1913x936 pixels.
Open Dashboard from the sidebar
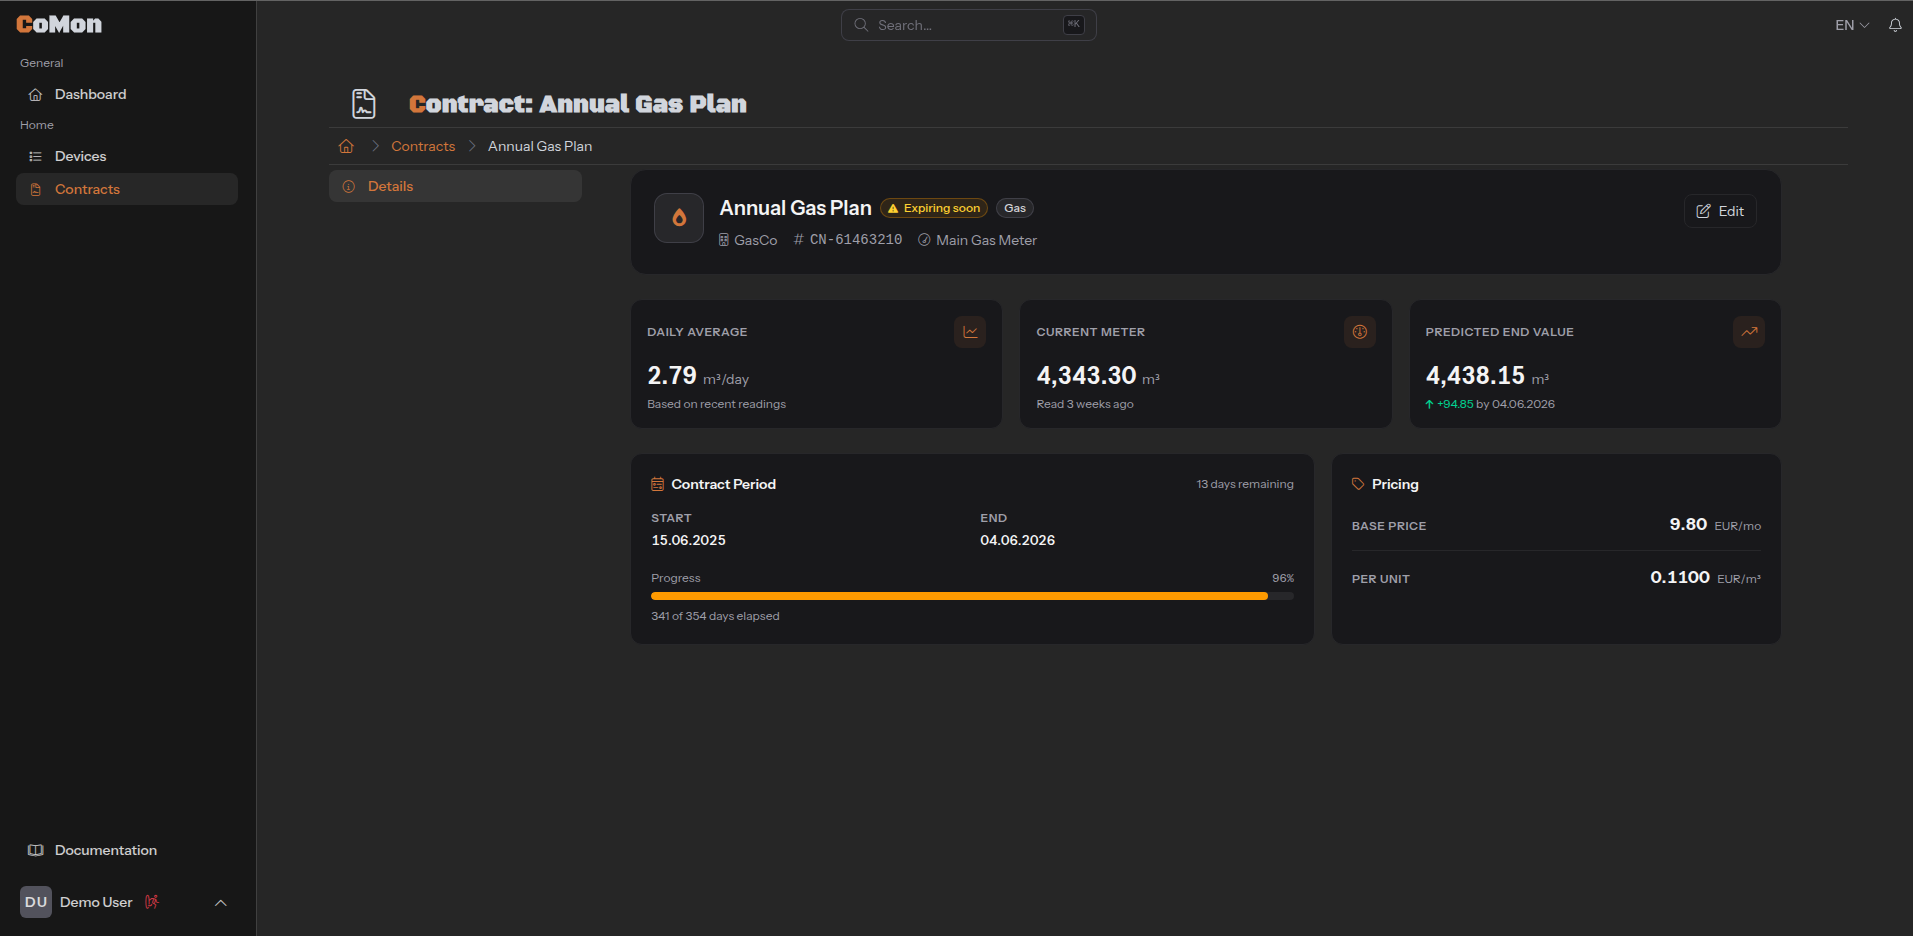point(127,94)
